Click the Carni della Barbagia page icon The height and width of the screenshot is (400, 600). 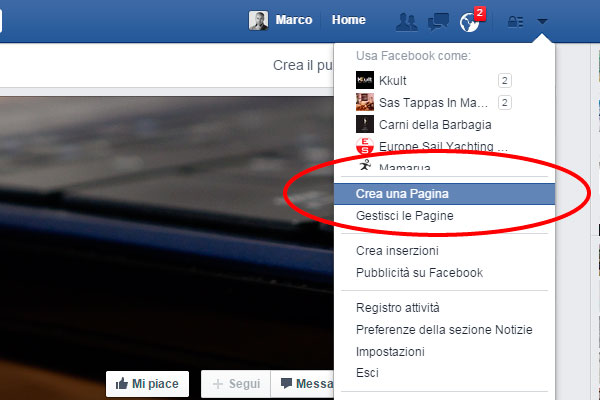coord(365,124)
